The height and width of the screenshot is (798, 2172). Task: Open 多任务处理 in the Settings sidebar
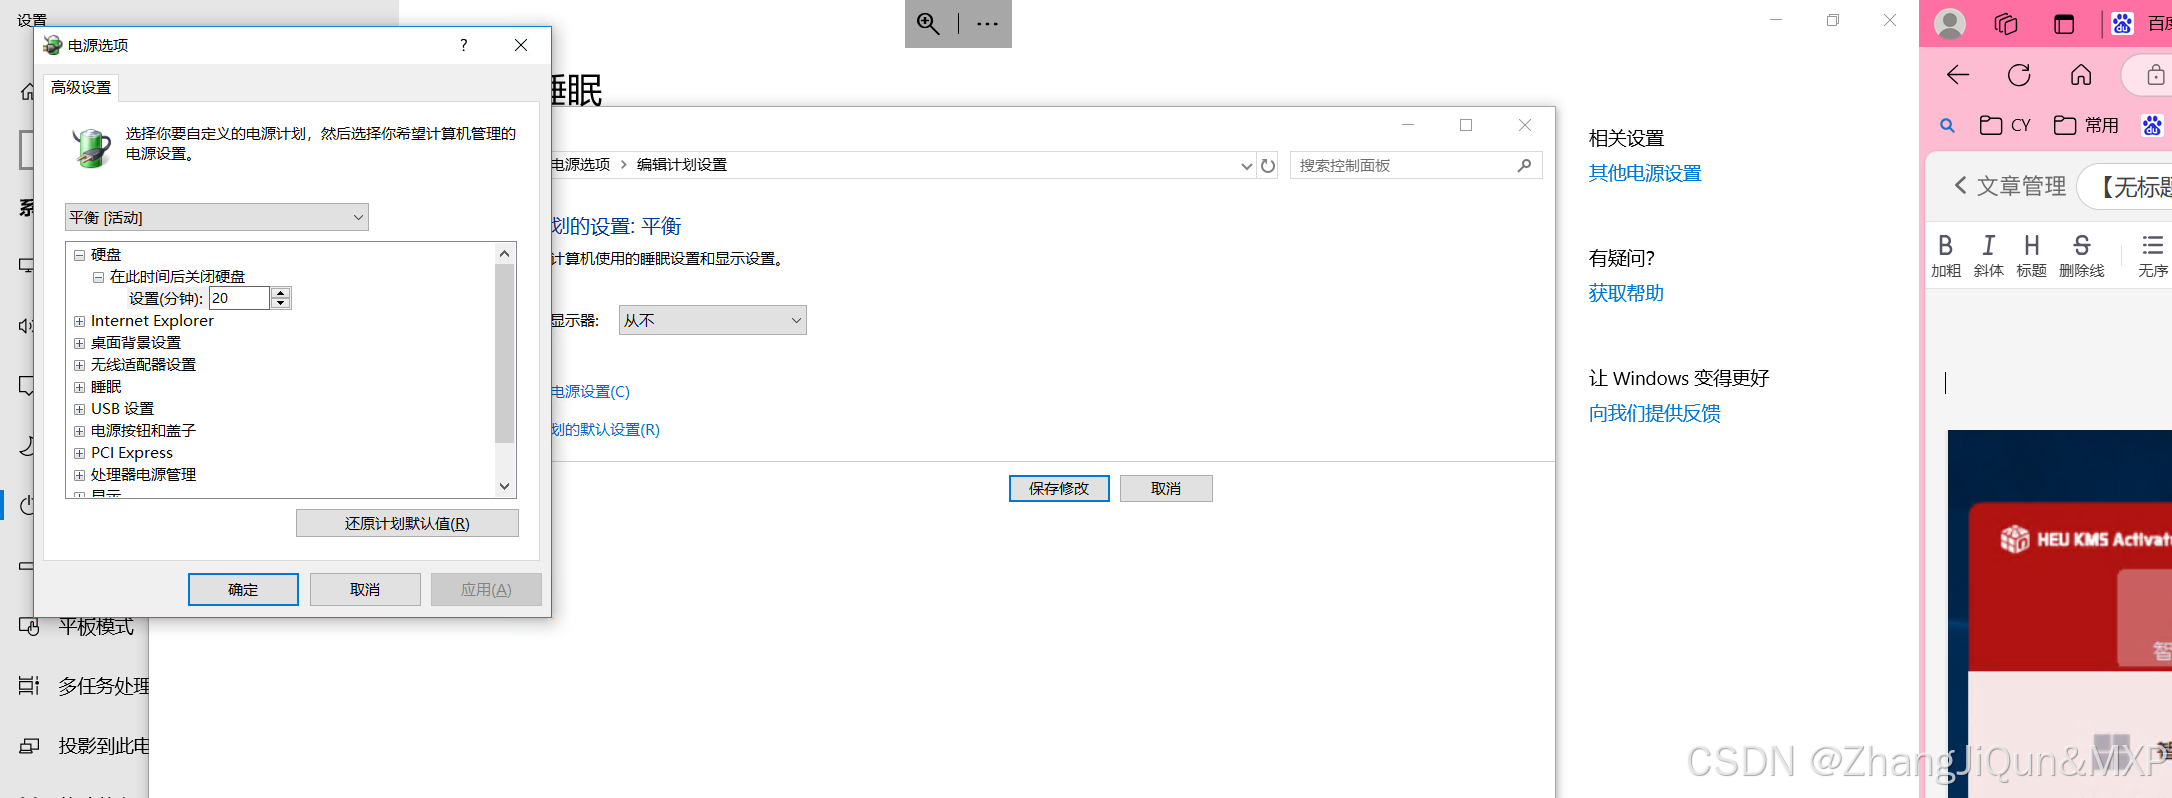[103, 686]
